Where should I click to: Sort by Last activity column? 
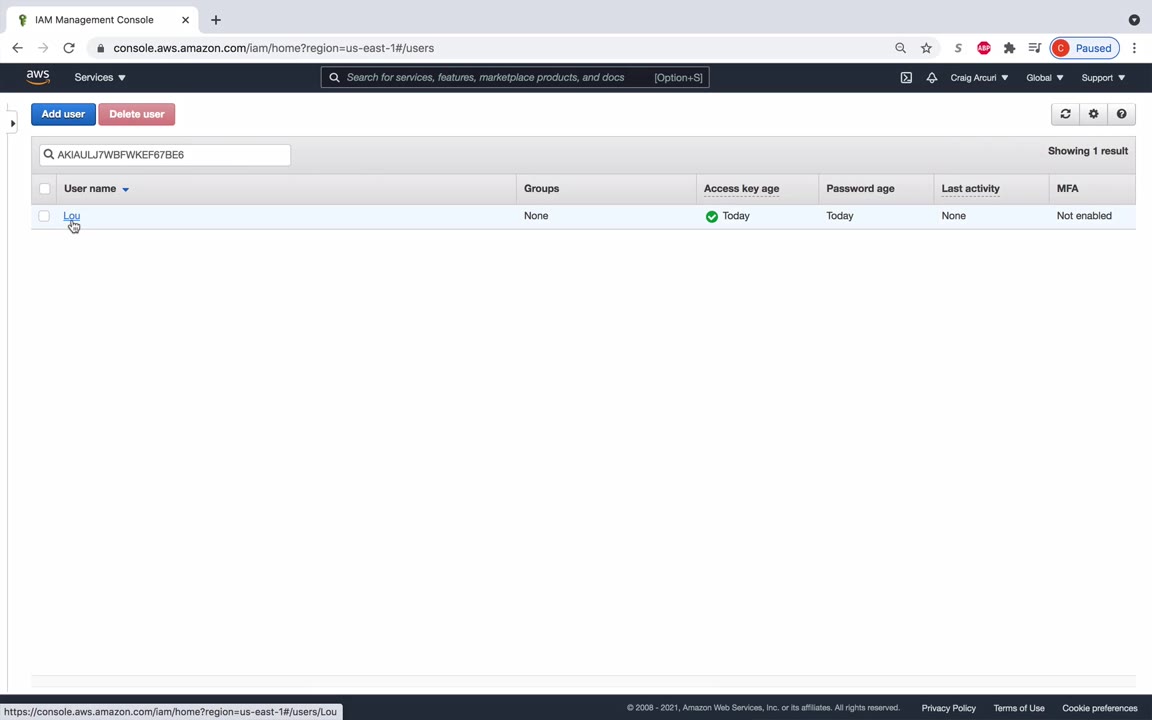tap(971, 189)
